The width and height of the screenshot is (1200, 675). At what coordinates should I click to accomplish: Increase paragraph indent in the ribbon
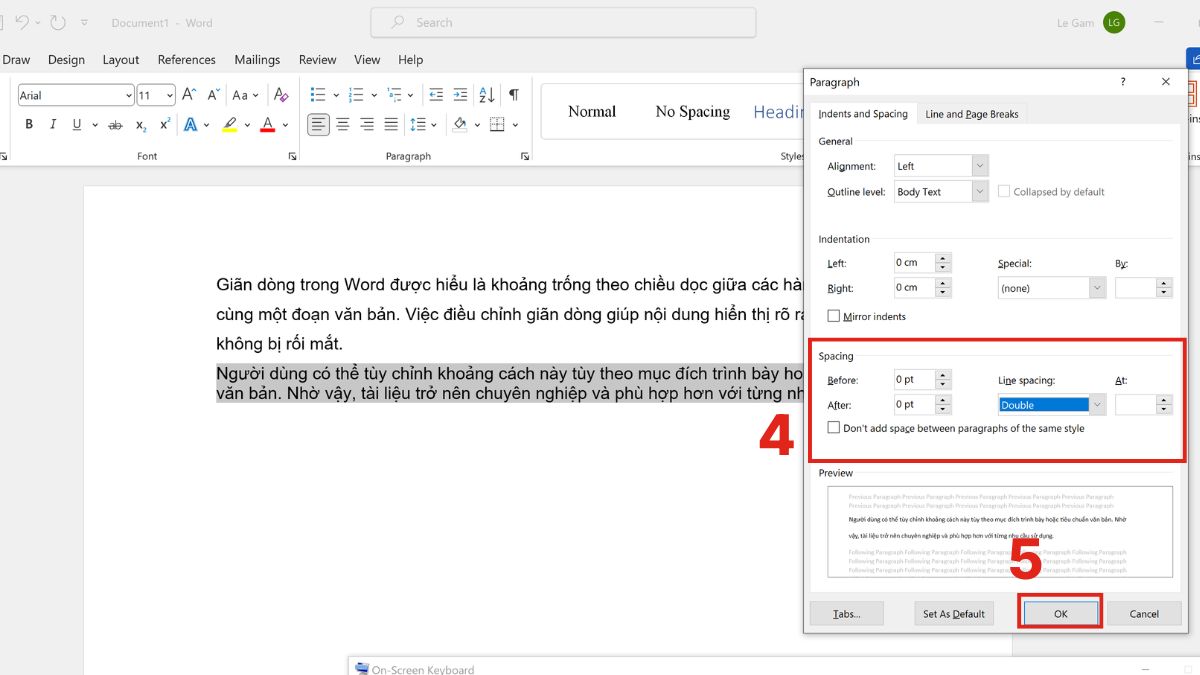(x=461, y=95)
